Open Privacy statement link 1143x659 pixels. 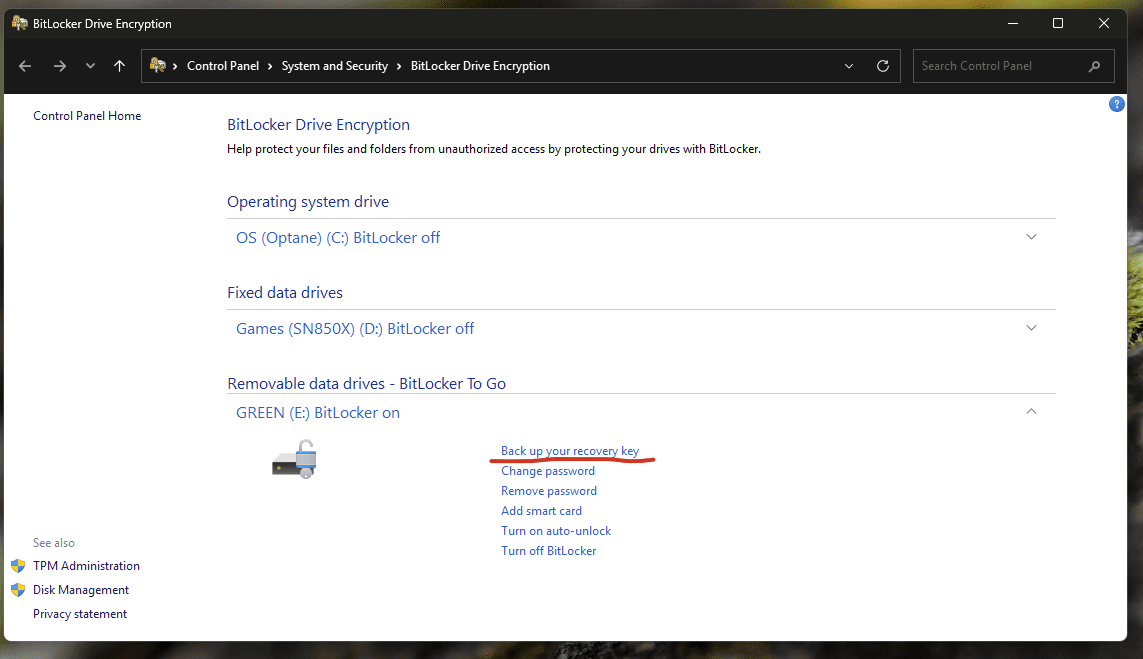pos(79,614)
